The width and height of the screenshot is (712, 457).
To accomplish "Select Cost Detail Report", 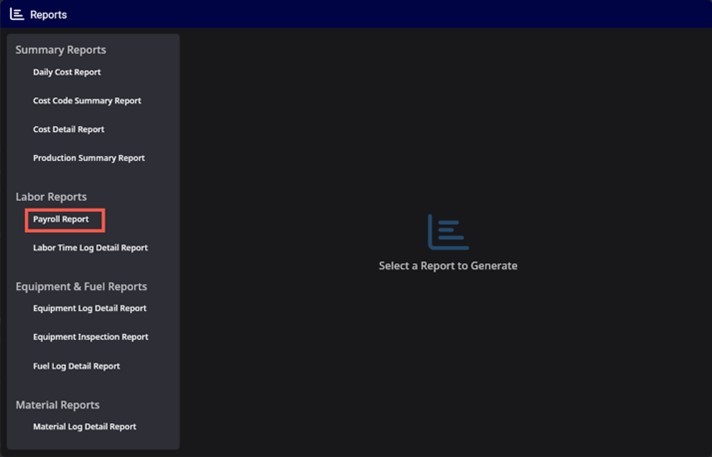I will (69, 129).
